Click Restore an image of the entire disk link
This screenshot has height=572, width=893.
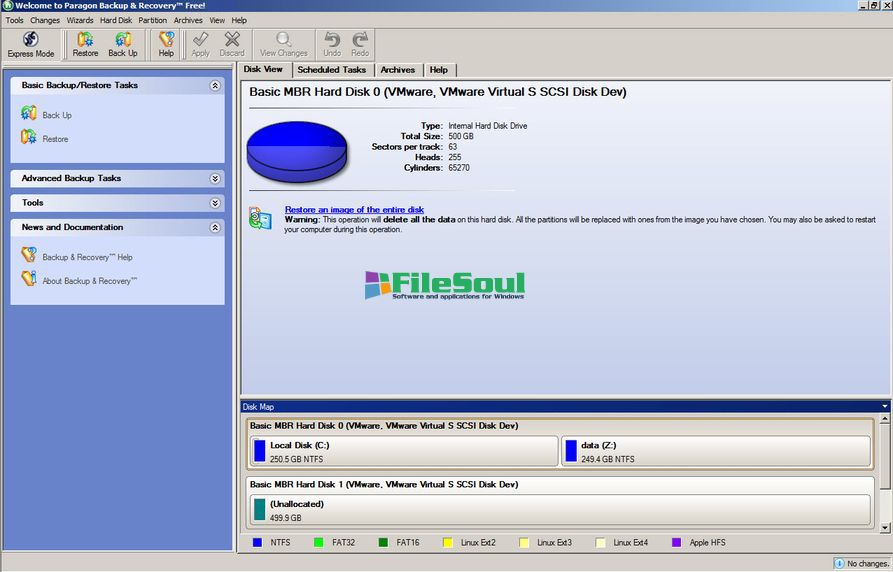pos(354,210)
